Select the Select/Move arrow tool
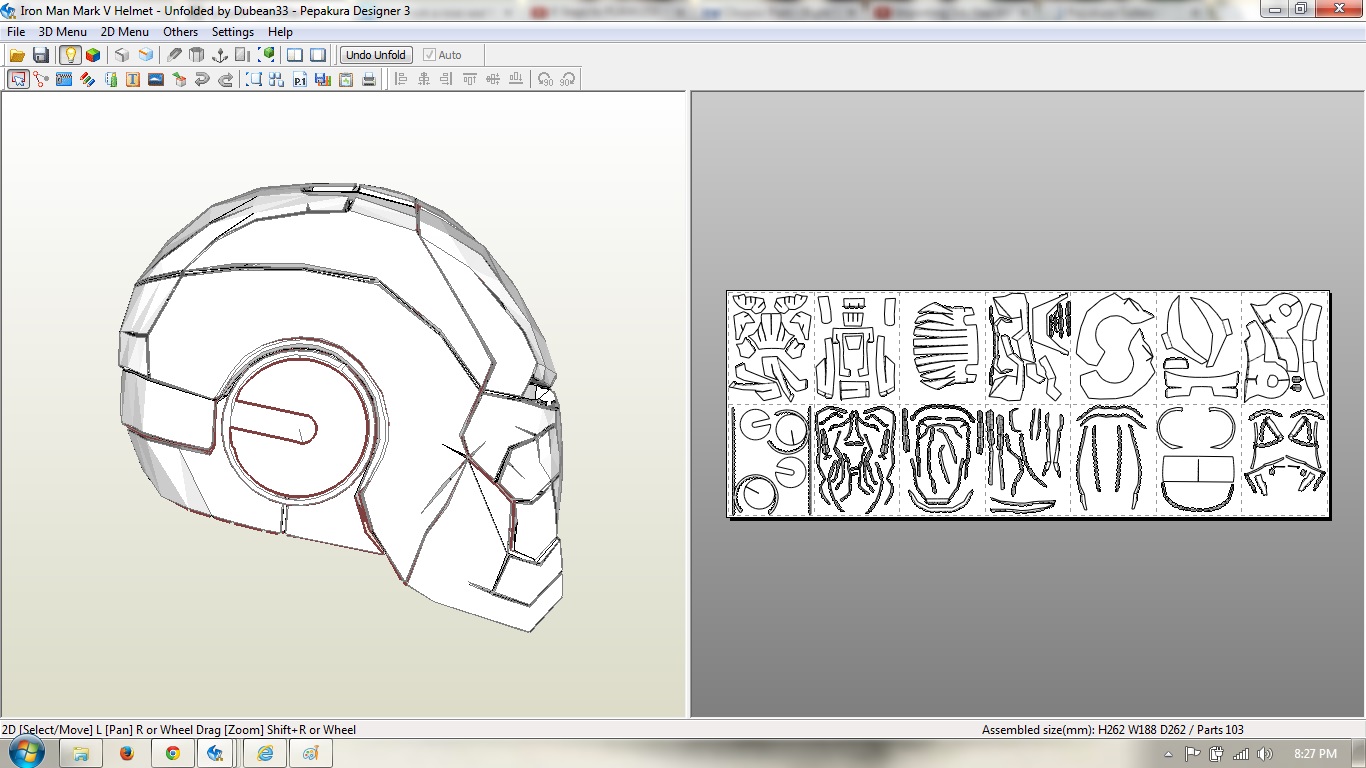Viewport: 1366px width, 768px height. coord(18,79)
